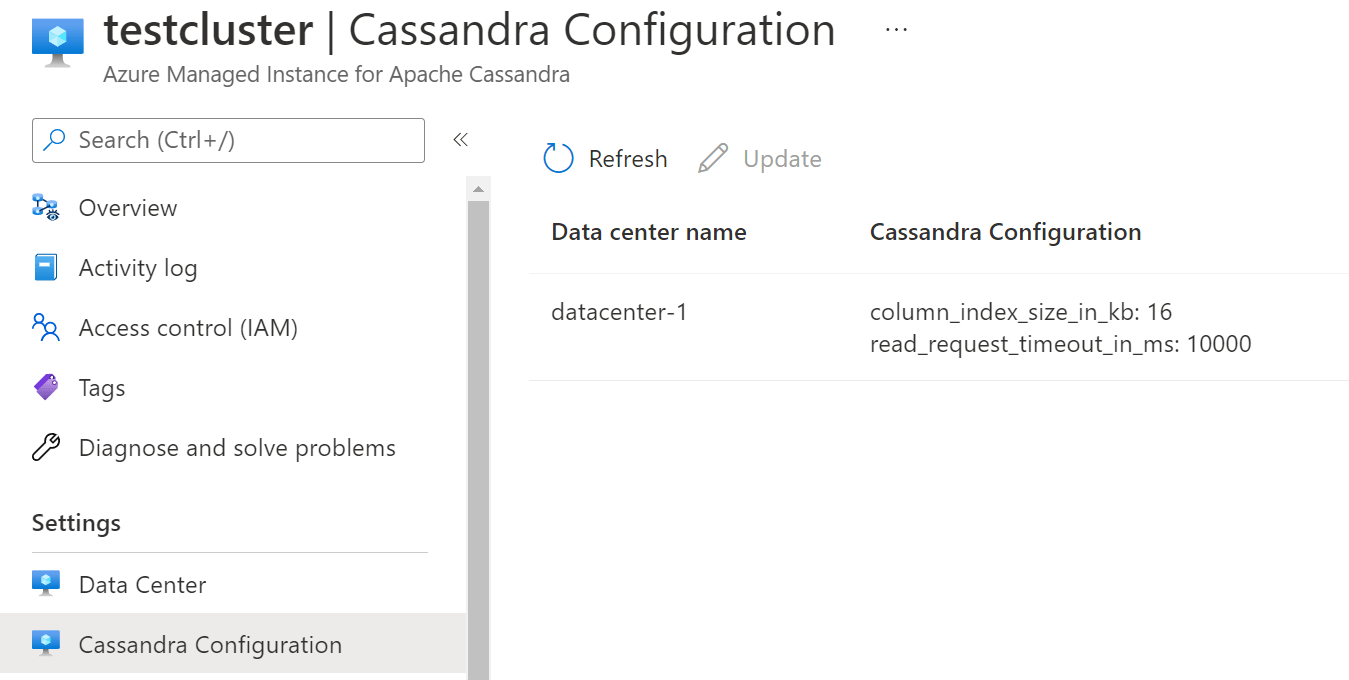This screenshot has width=1349, height=680.
Task: Click the Update pencil icon
Action: 712,157
